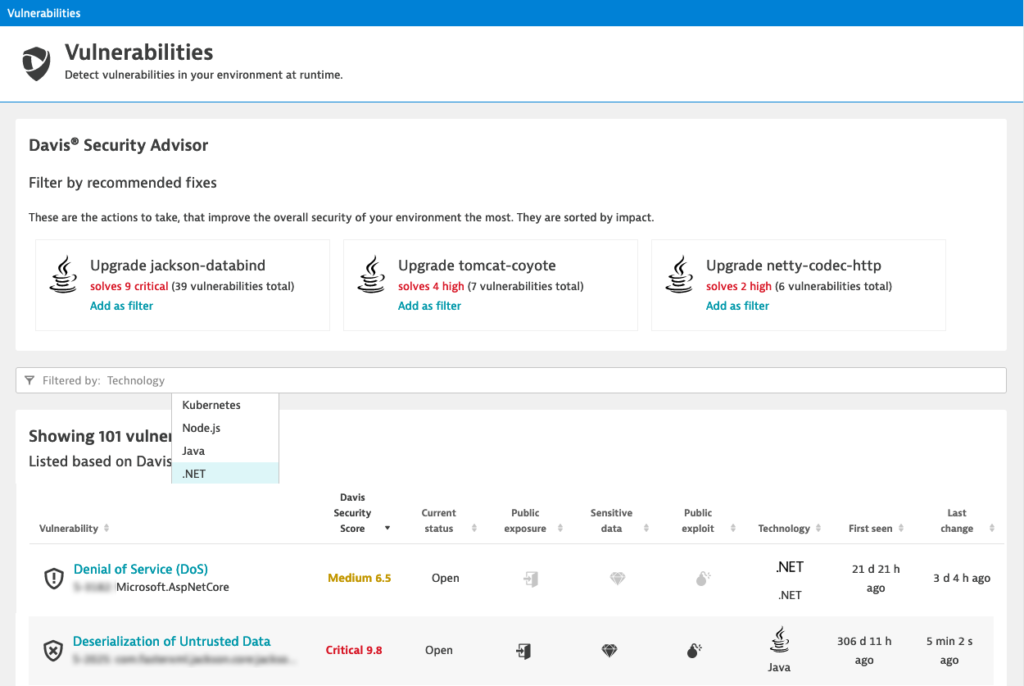Click sensitive data diamond icon in Denial of Service row

click(617, 578)
